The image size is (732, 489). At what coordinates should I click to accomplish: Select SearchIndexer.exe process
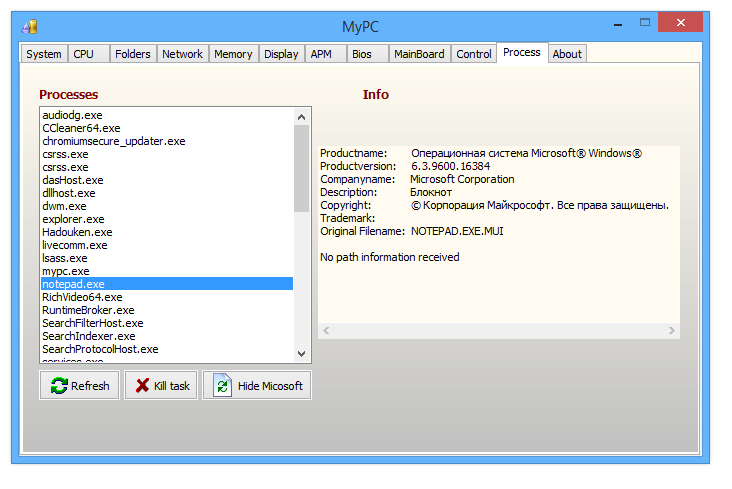(x=167, y=336)
